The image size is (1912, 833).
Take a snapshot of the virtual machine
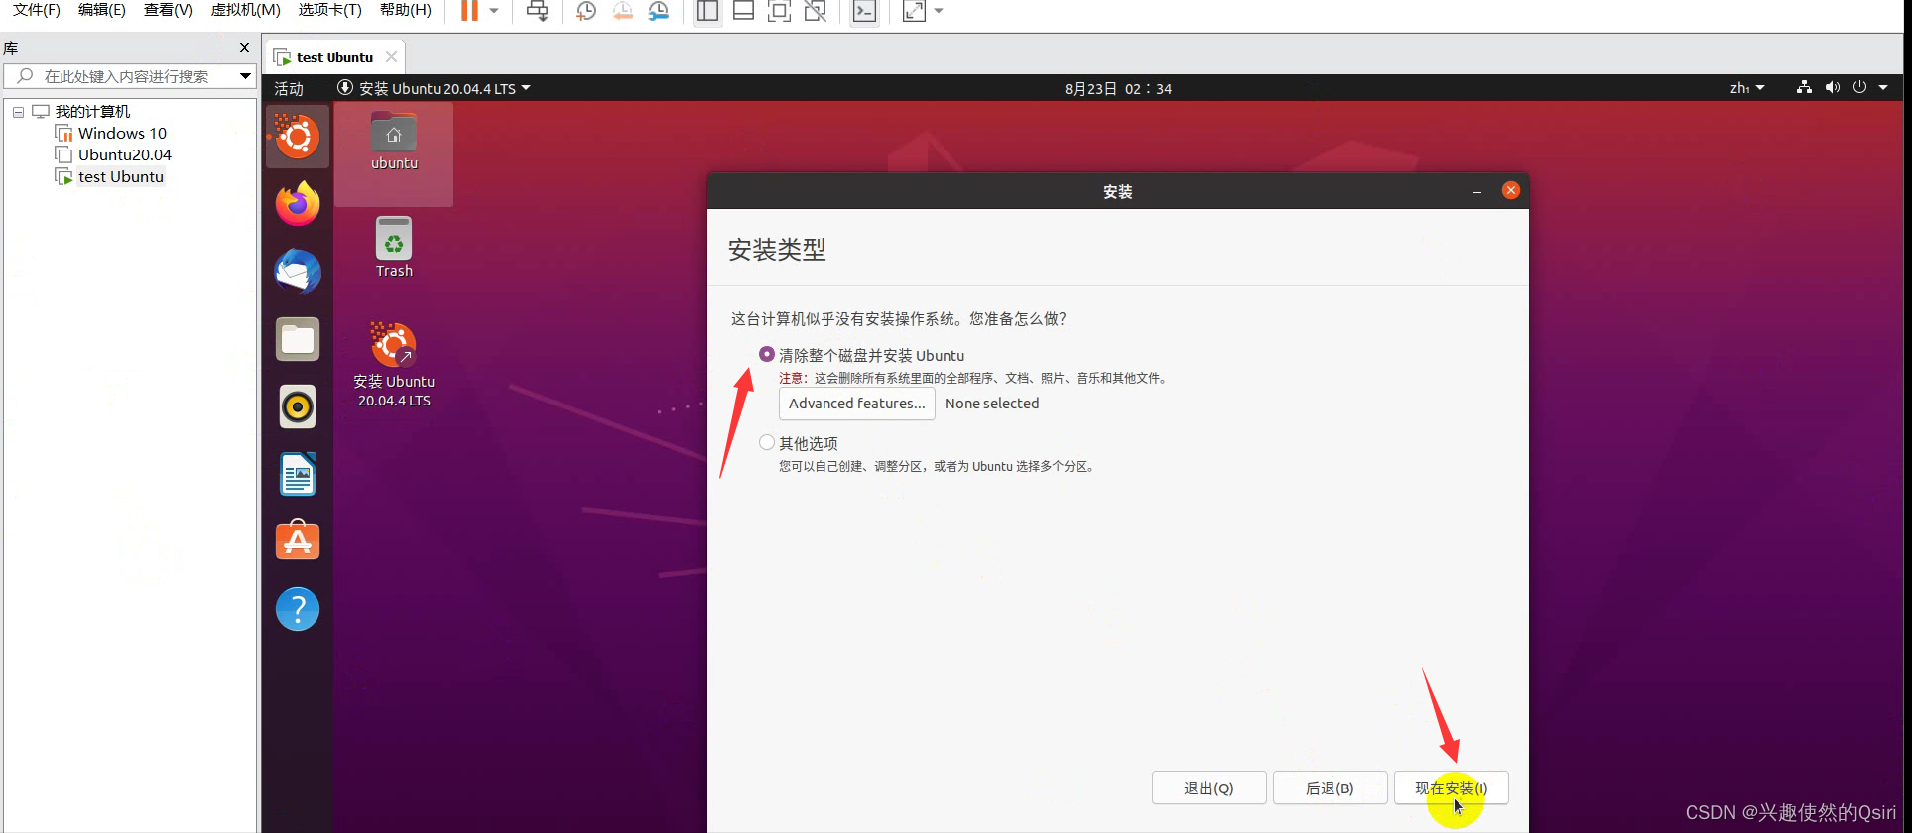tap(586, 11)
